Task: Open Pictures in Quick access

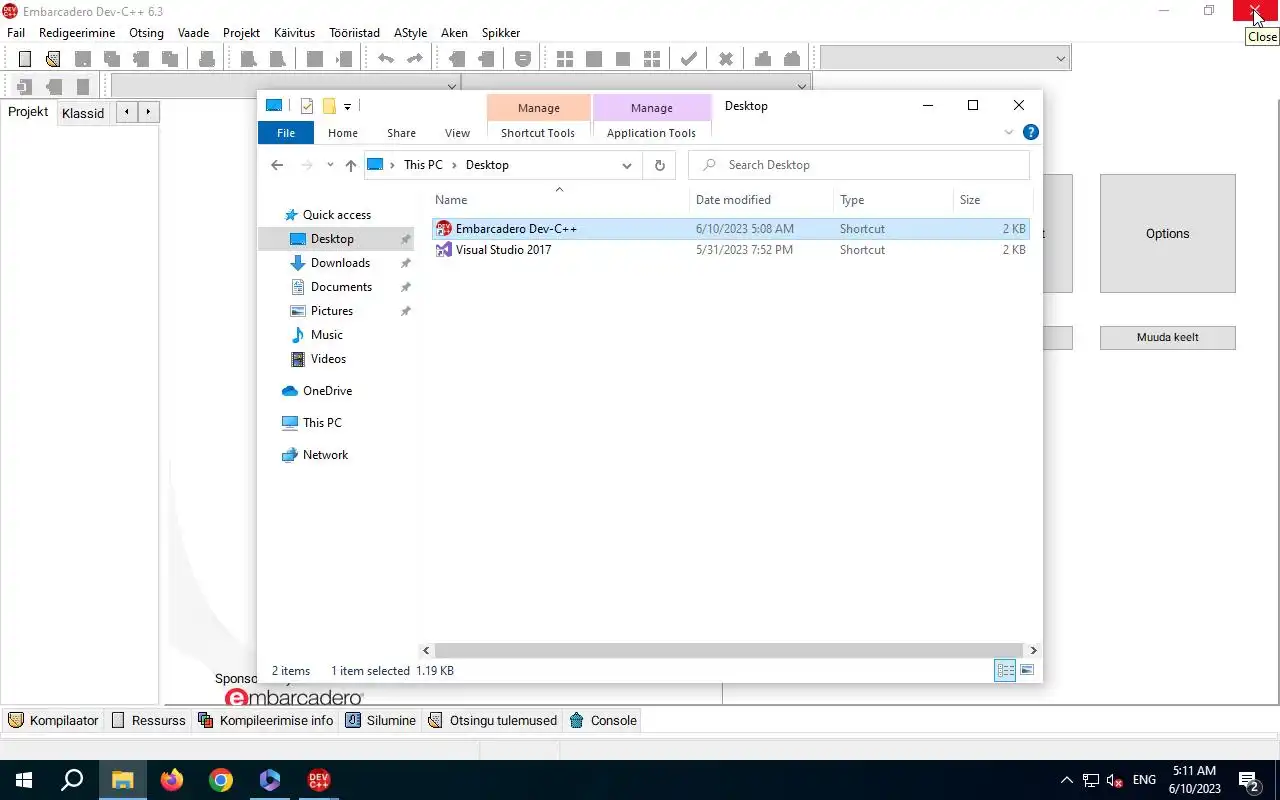Action: 331,311
